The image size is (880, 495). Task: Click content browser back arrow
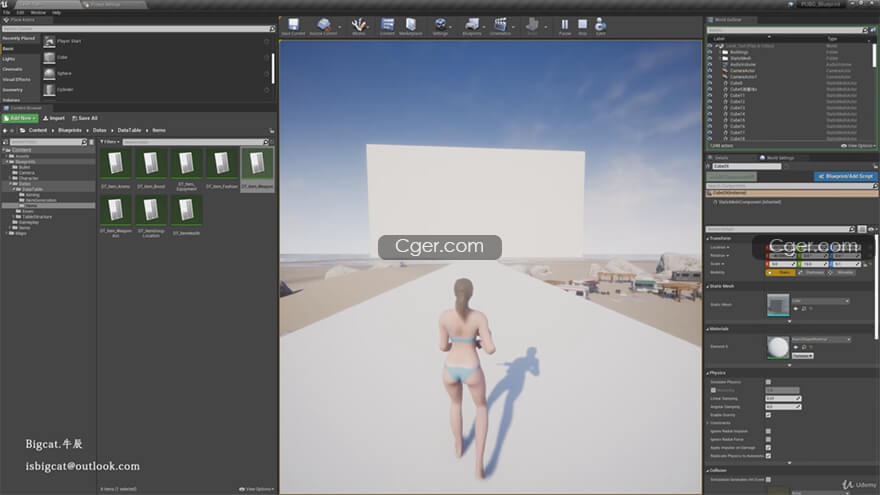pyautogui.click(x=5, y=130)
